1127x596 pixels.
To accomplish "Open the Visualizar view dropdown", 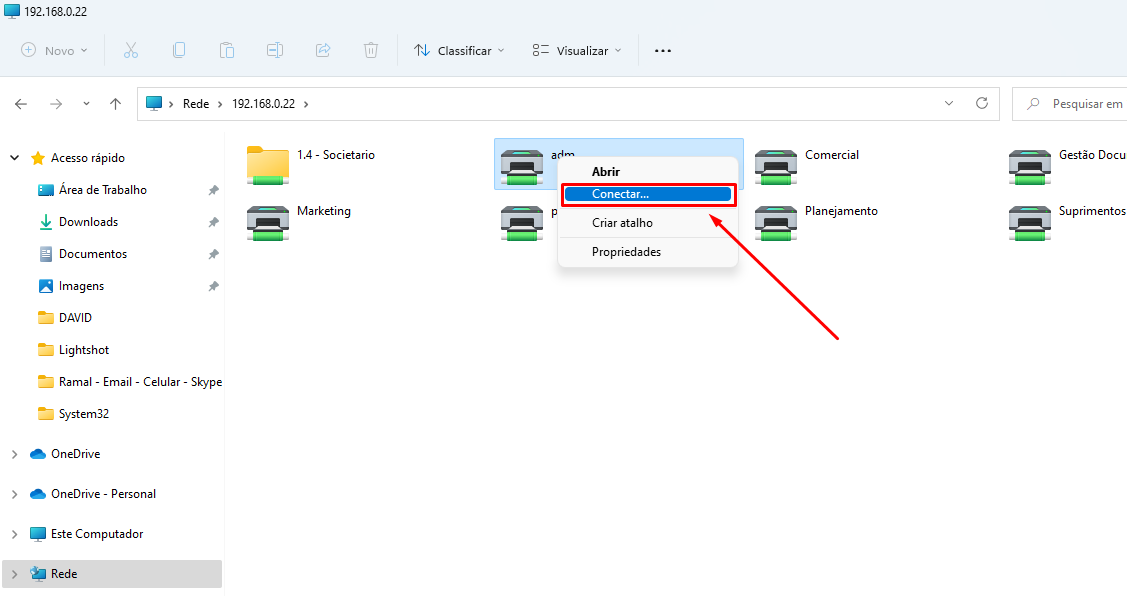I will click(x=577, y=50).
